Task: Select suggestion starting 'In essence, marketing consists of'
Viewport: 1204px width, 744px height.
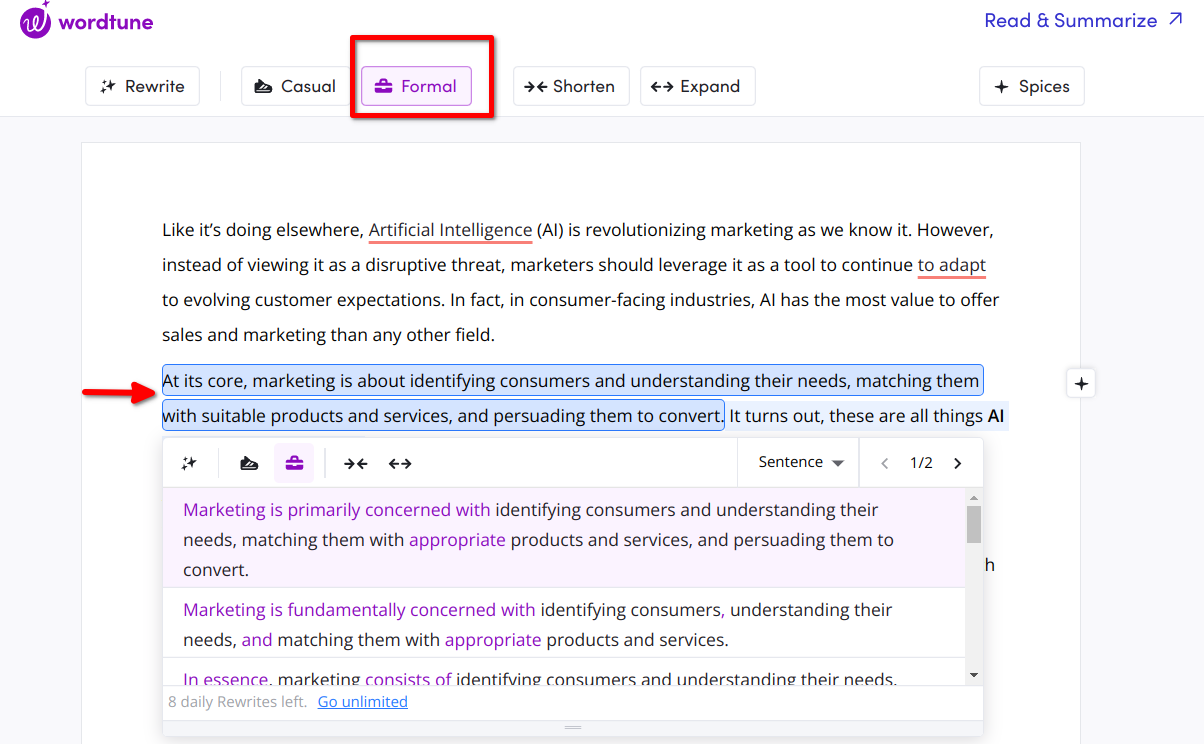Action: coord(564,672)
